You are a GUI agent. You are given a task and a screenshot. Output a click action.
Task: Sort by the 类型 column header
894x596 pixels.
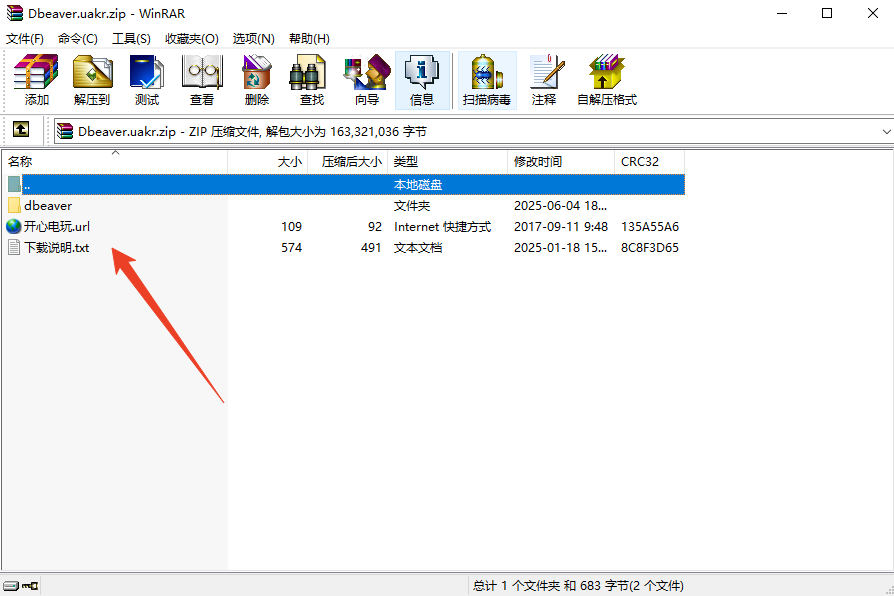click(448, 162)
